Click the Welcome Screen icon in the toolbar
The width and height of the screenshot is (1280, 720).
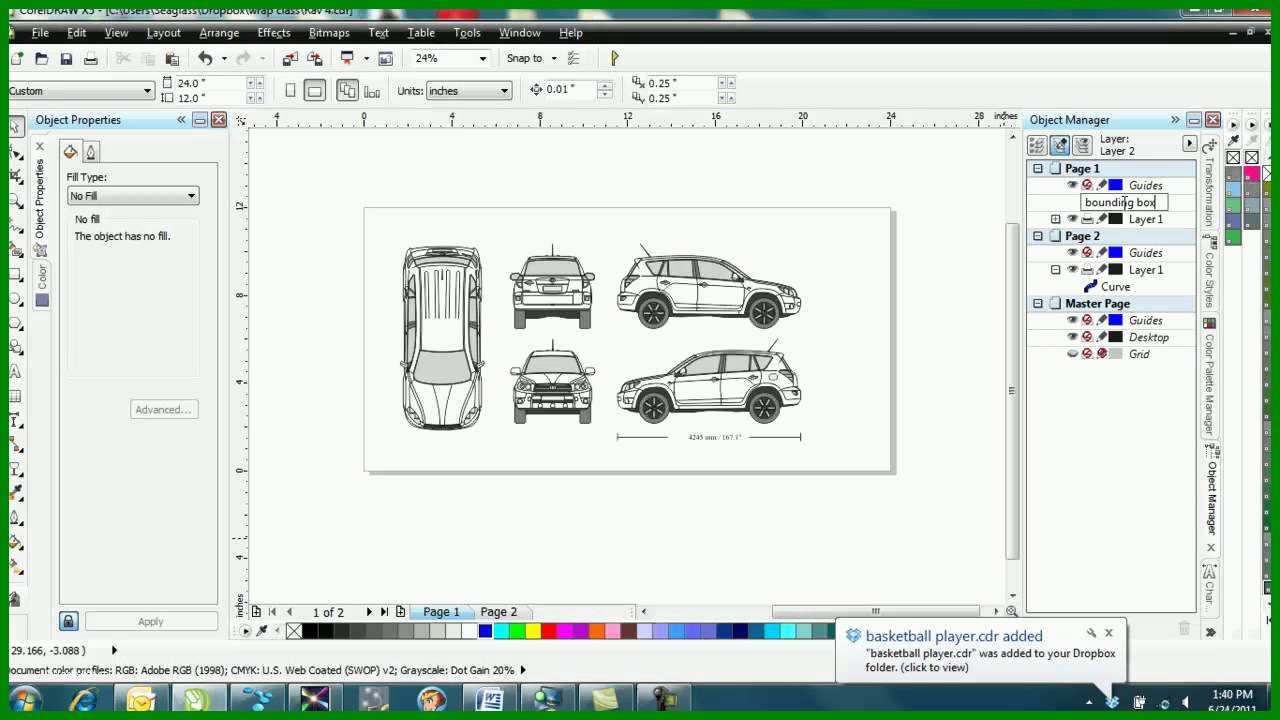[385, 59]
